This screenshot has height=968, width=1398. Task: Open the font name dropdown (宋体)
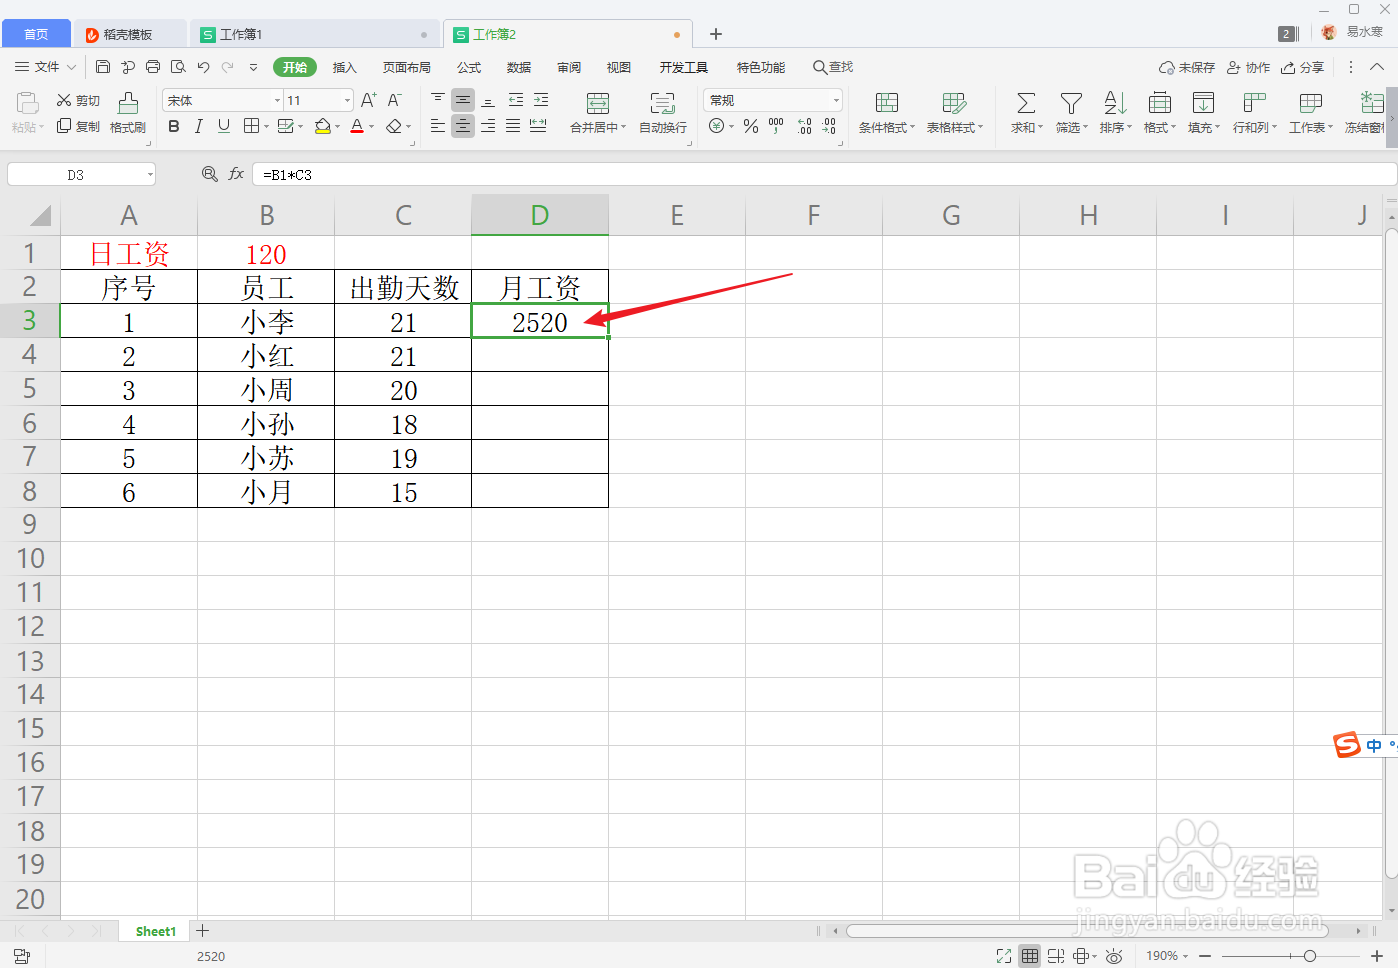coord(278,100)
